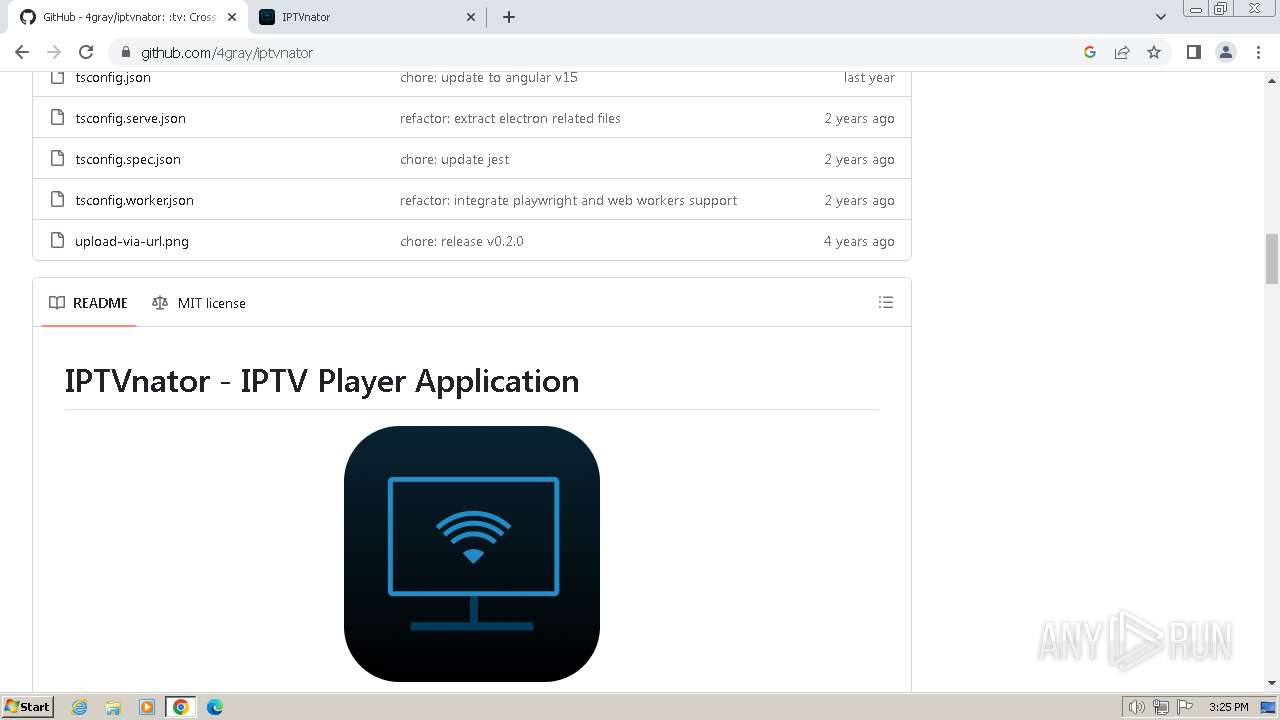Share this page icon
The image size is (1280, 720).
(x=1122, y=52)
